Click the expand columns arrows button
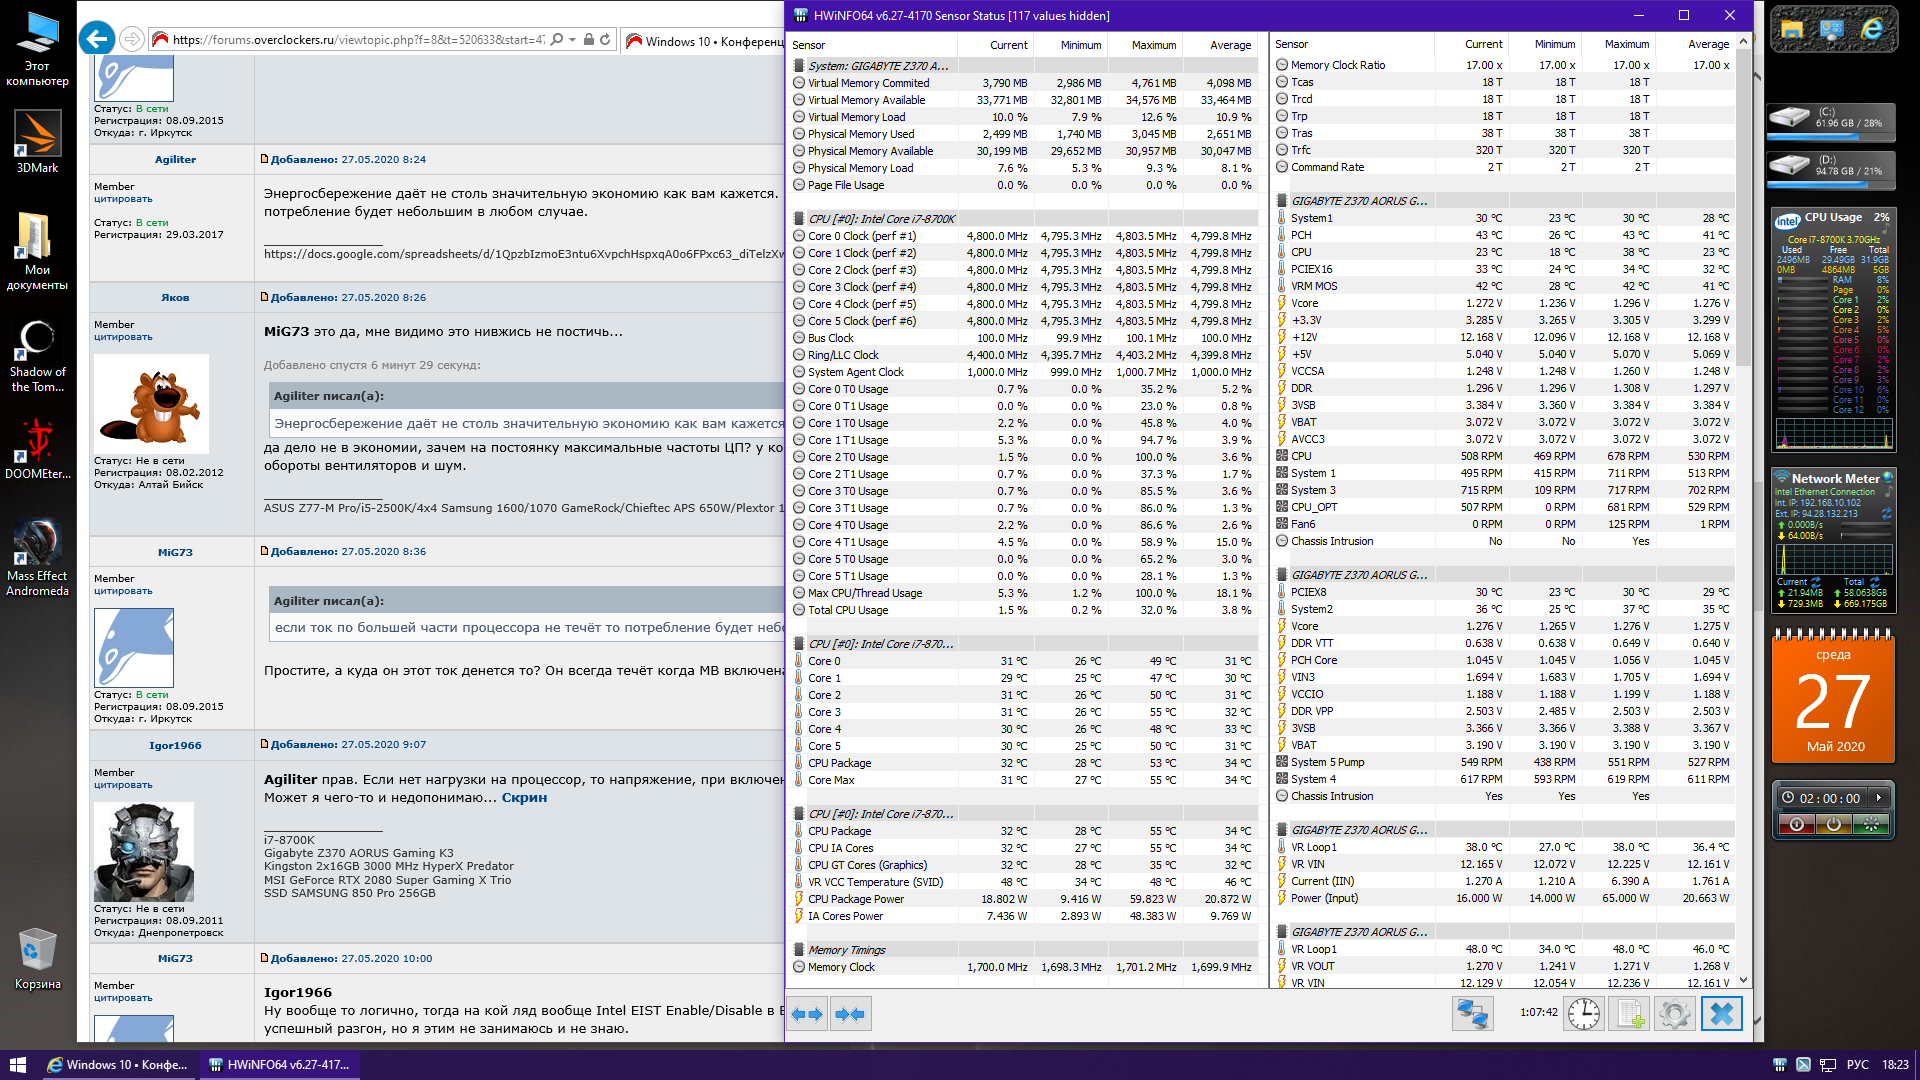This screenshot has height=1080, width=1920. coord(807,1014)
